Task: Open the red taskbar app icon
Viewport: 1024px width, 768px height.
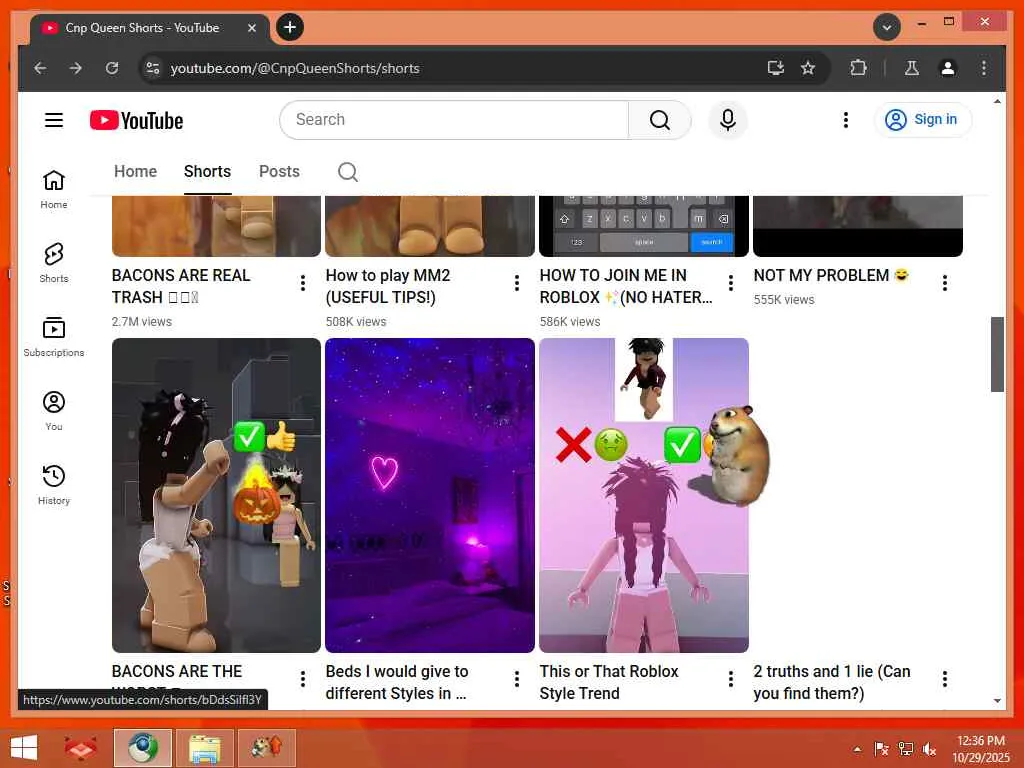Action: click(x=80, y=747)
